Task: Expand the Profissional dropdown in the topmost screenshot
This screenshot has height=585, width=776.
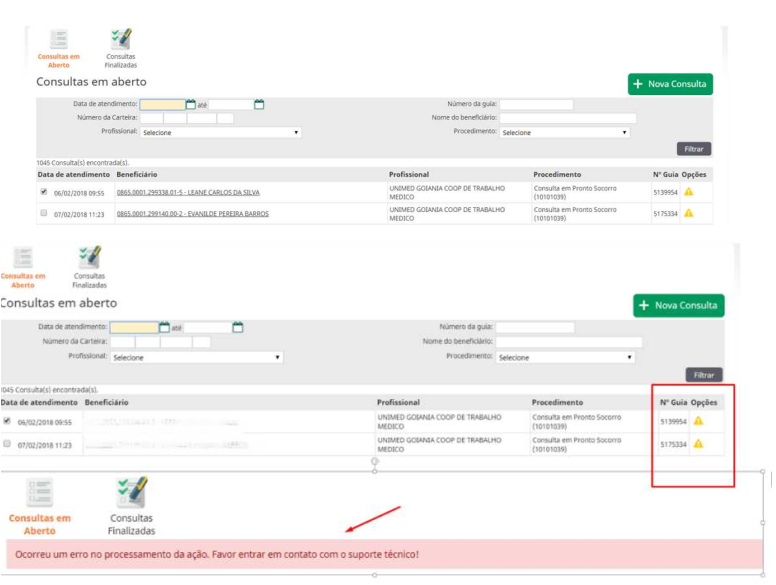Action: tap(220, 132)
